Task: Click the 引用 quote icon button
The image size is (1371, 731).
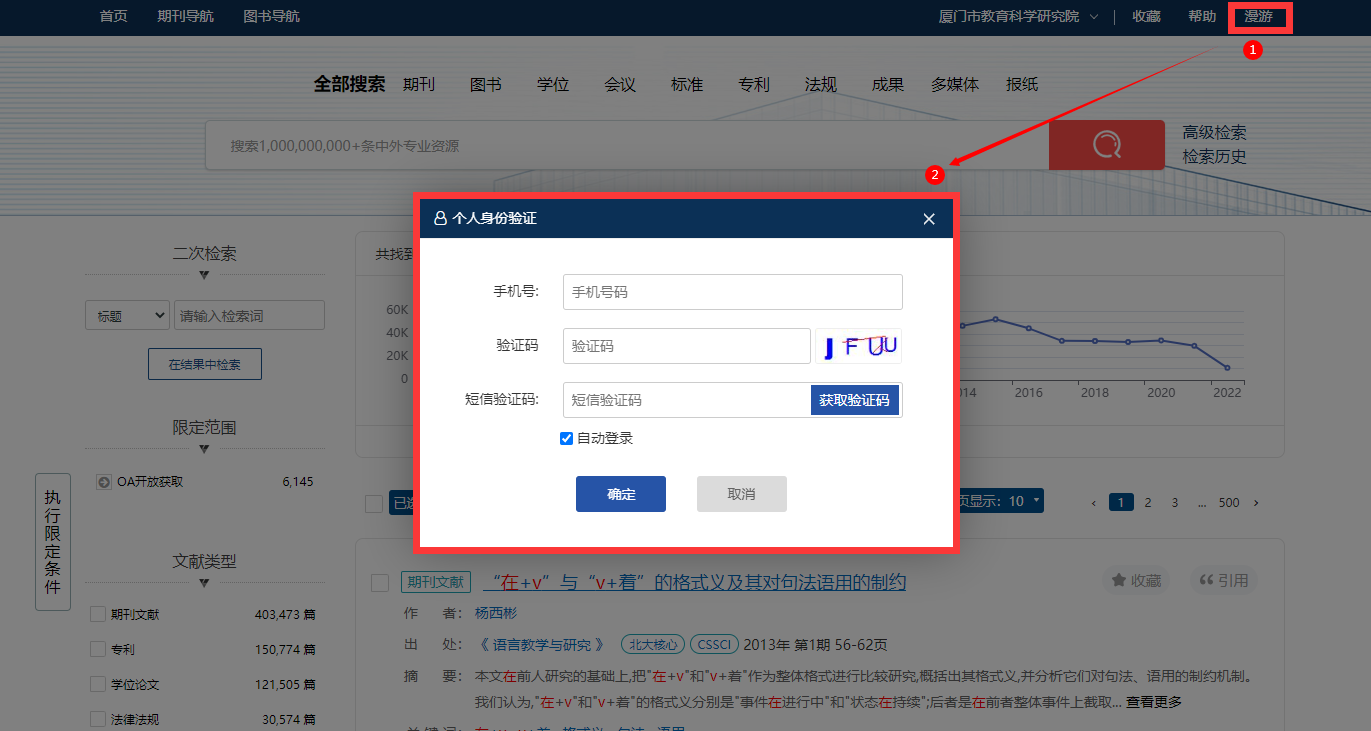Action: coord(1206,581)
